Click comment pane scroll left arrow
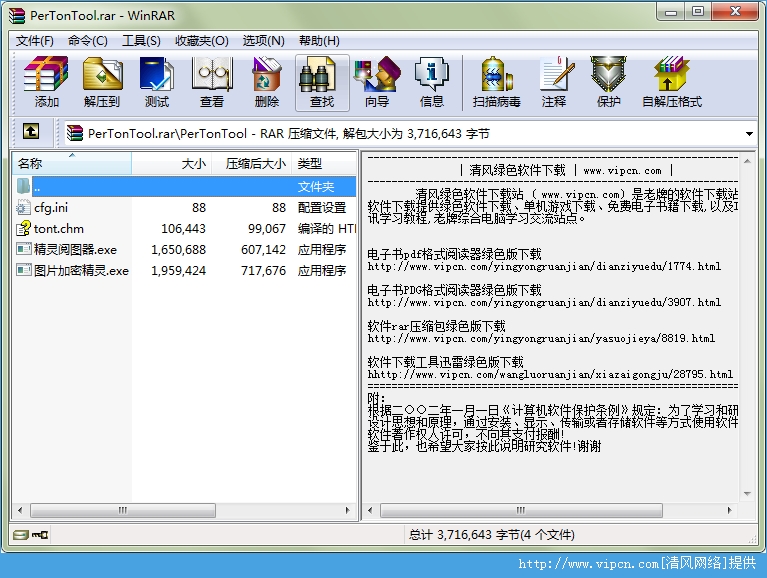 pos(370,511)
